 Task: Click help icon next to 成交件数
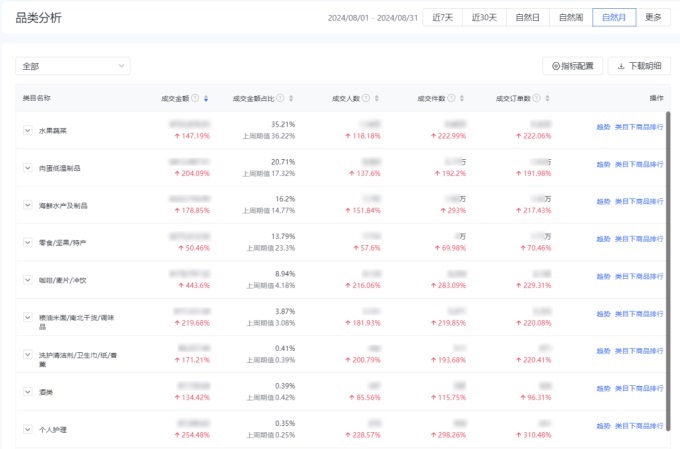pyautogui.click(x=453, y=98)
